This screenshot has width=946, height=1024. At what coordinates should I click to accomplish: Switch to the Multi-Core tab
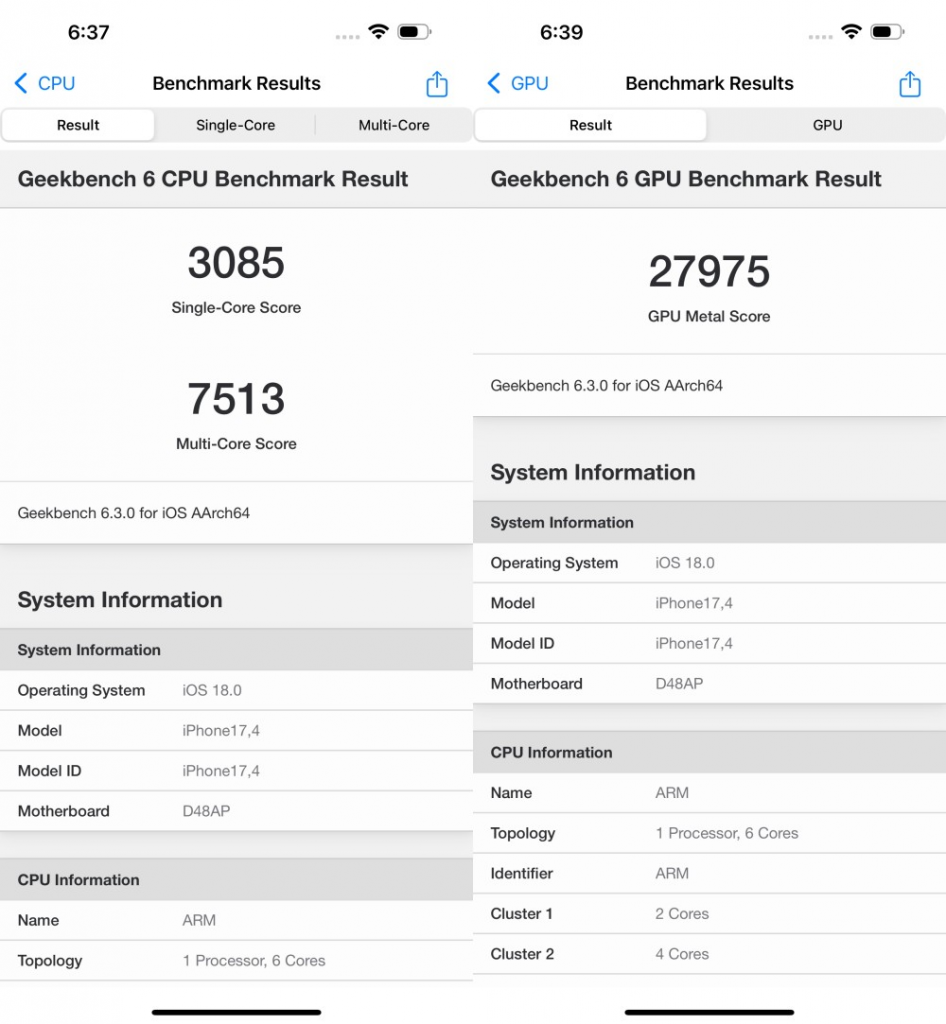394,125
